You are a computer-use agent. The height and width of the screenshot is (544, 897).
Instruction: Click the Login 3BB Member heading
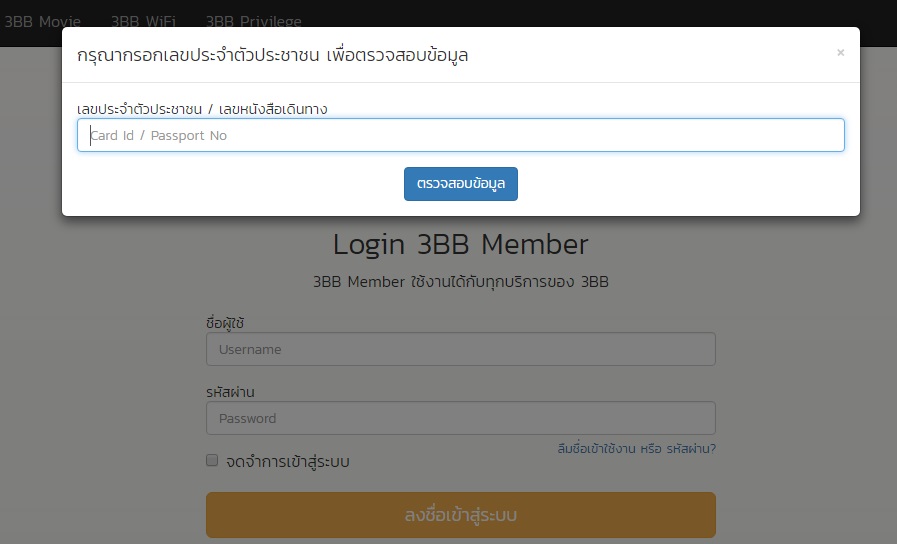tap(461, 245)
